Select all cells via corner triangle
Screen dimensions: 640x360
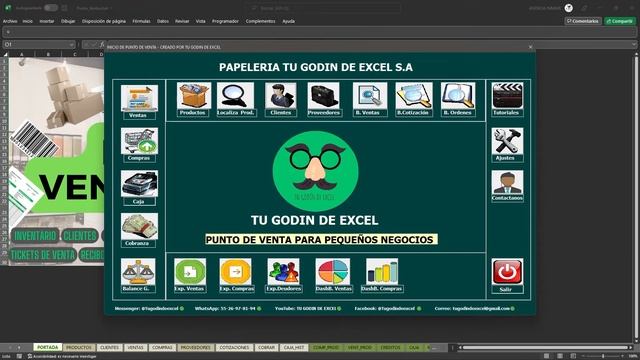[x=5, y=54]
